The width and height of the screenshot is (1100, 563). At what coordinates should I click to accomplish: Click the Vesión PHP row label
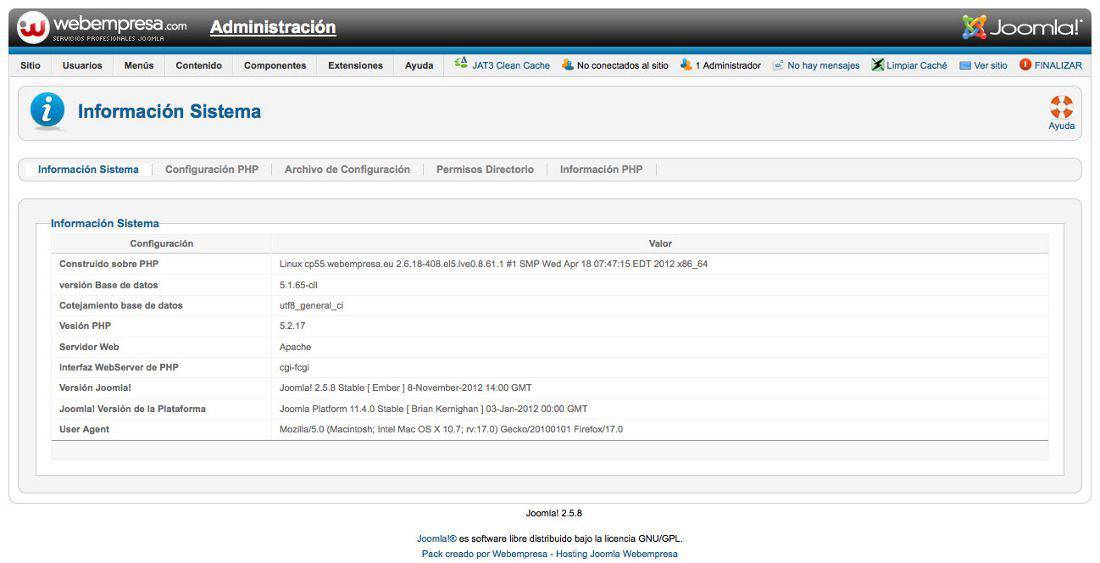pos(85,326)
